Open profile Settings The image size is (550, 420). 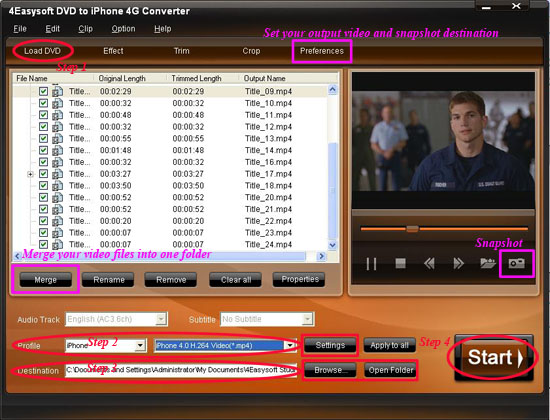[330, 345]
